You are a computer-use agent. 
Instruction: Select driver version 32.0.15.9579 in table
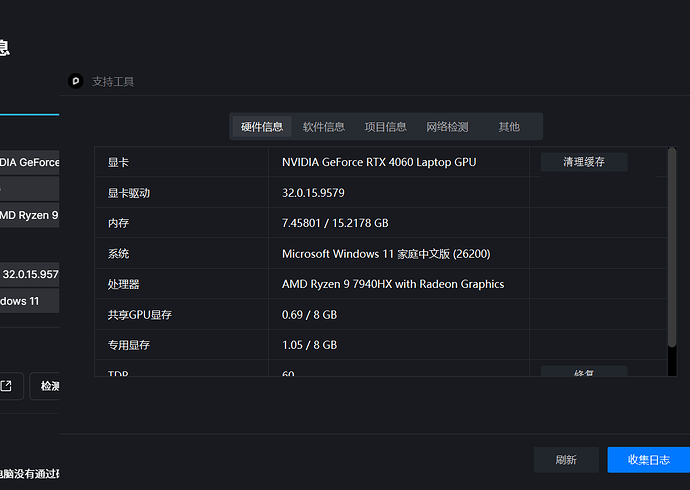pyautogui.click(x=313, y=193)
